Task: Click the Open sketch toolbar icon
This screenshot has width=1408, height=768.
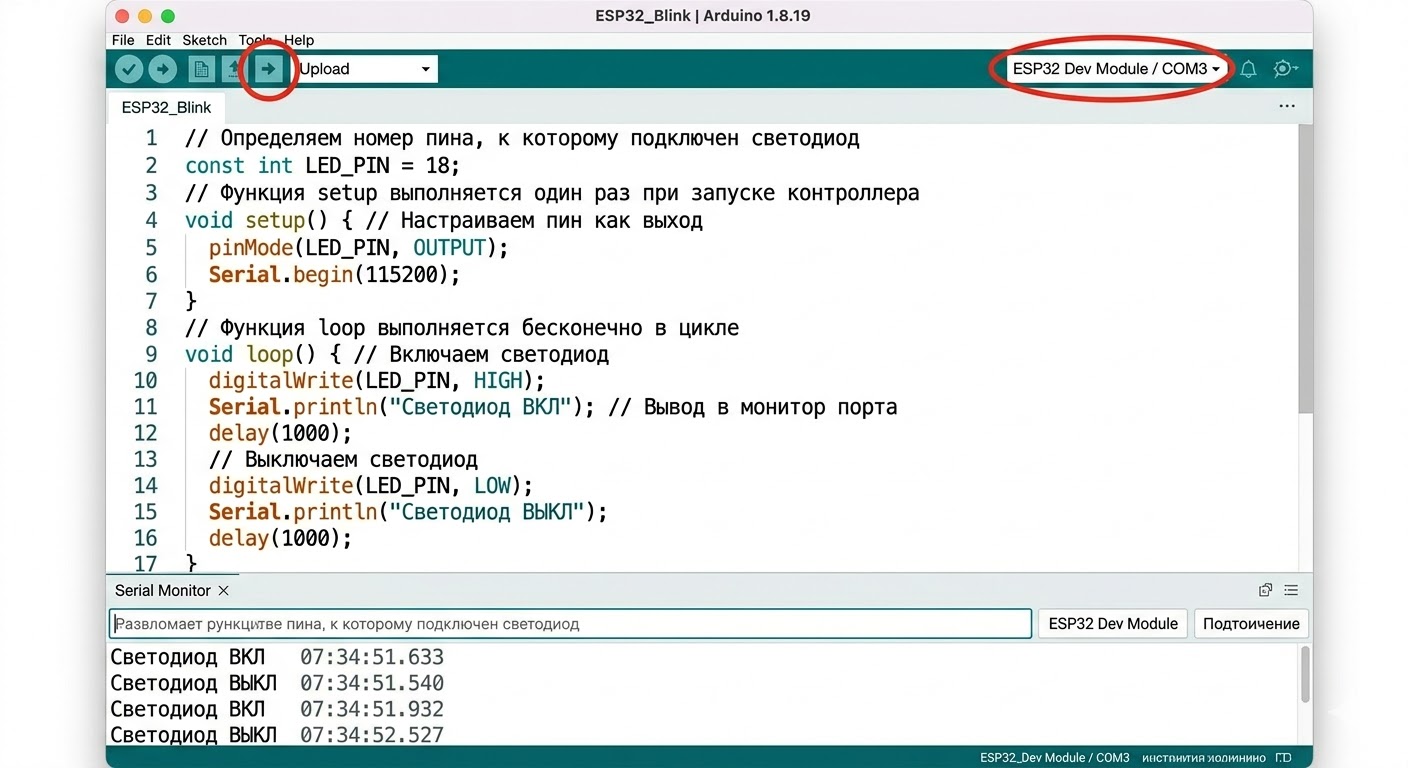Action: click(x=233, y=68)
